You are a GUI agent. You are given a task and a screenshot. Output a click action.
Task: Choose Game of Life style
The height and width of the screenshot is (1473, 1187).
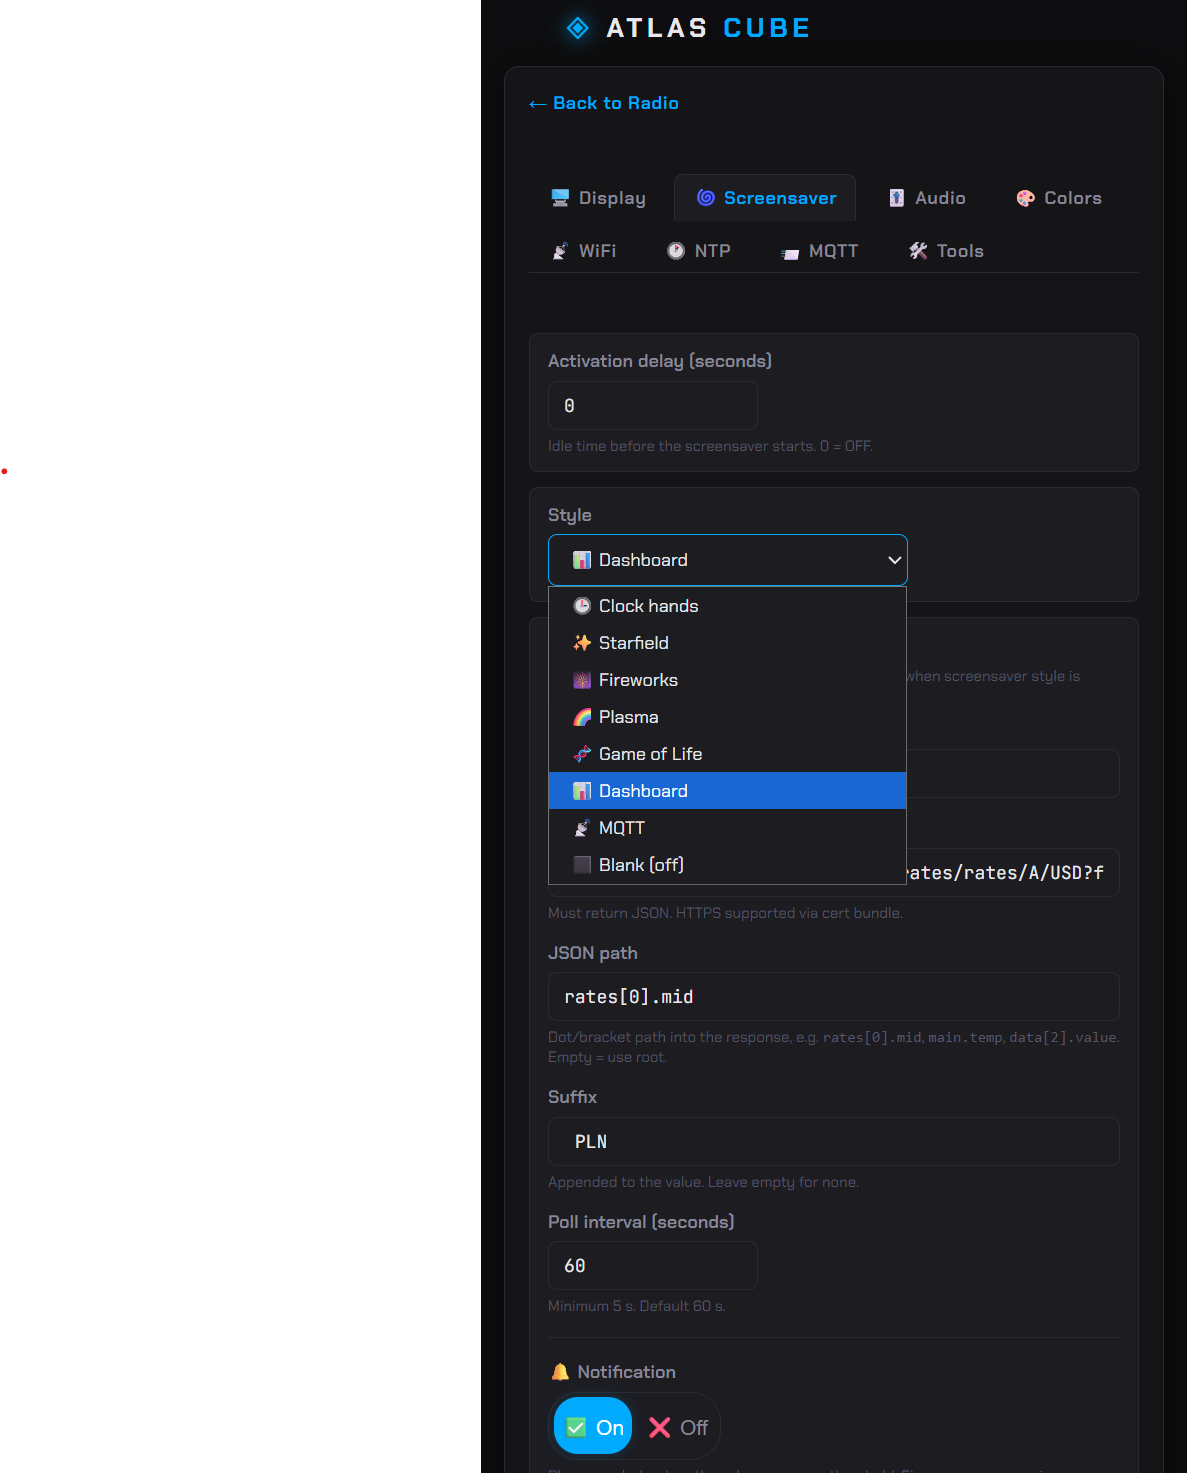pyautogui.click(x=727, y=754)
